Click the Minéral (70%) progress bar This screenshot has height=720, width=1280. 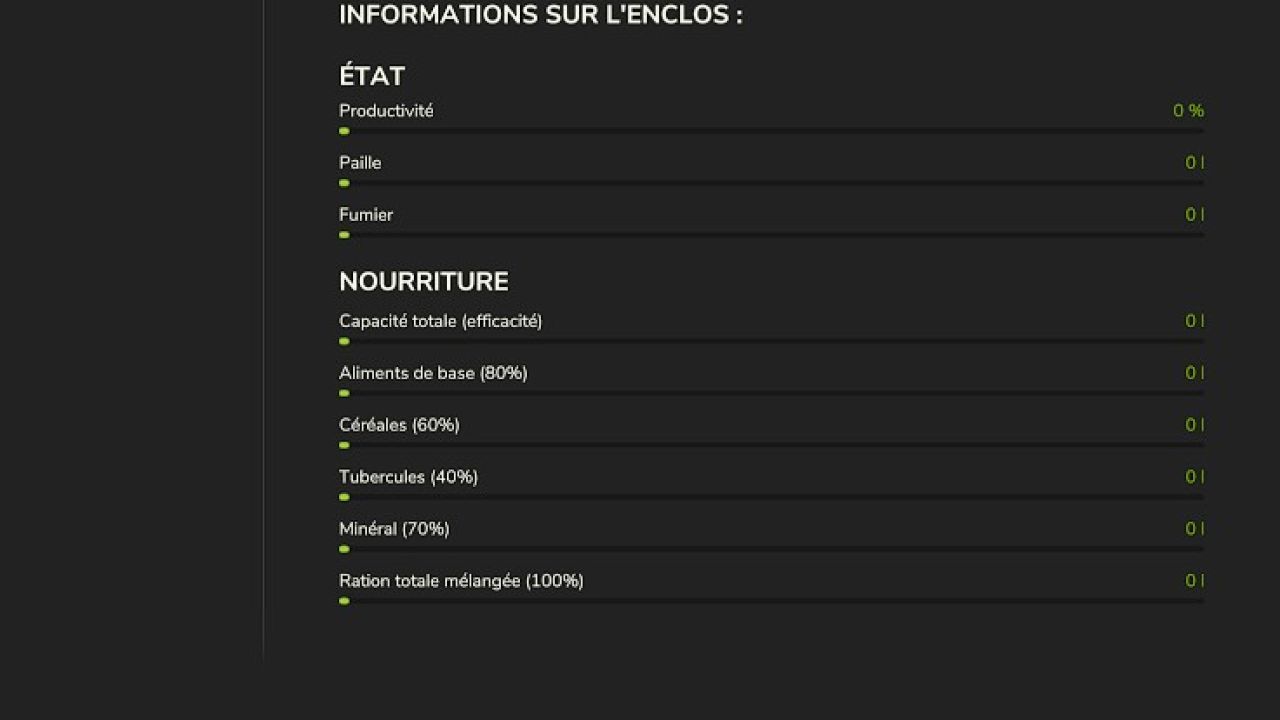[770, 549]
